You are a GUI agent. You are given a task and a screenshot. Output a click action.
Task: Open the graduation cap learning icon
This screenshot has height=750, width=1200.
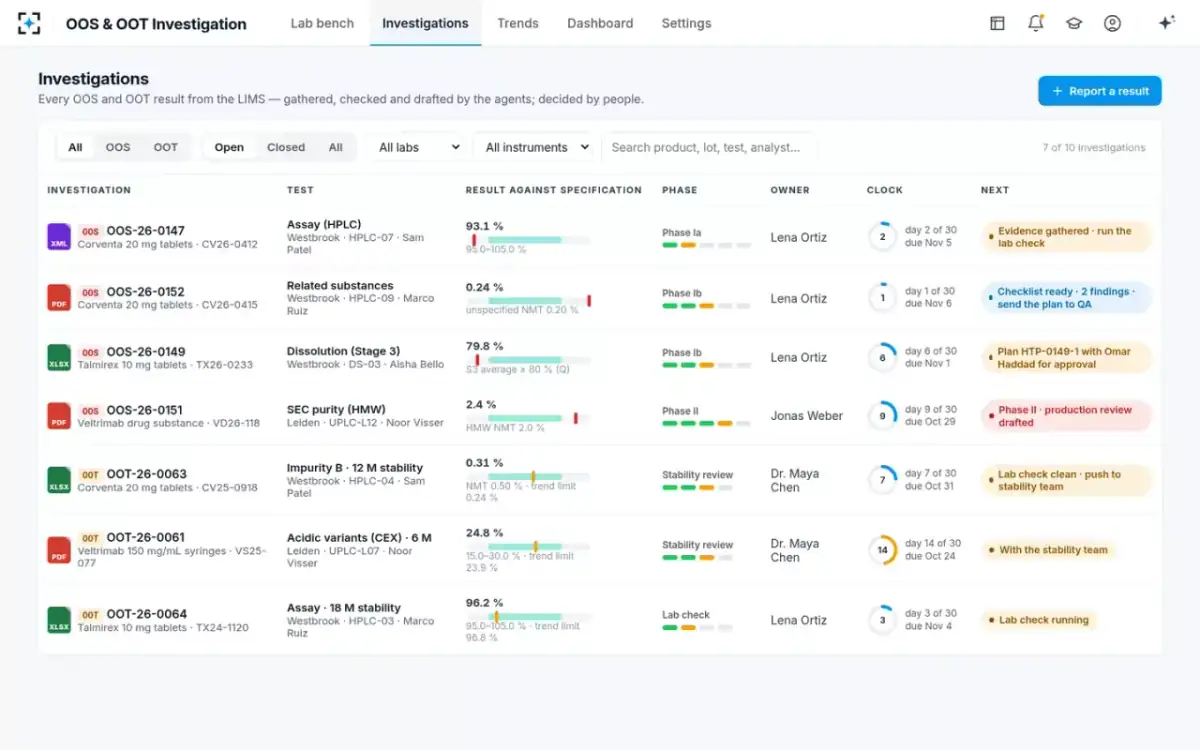[x=1074, y=23]
